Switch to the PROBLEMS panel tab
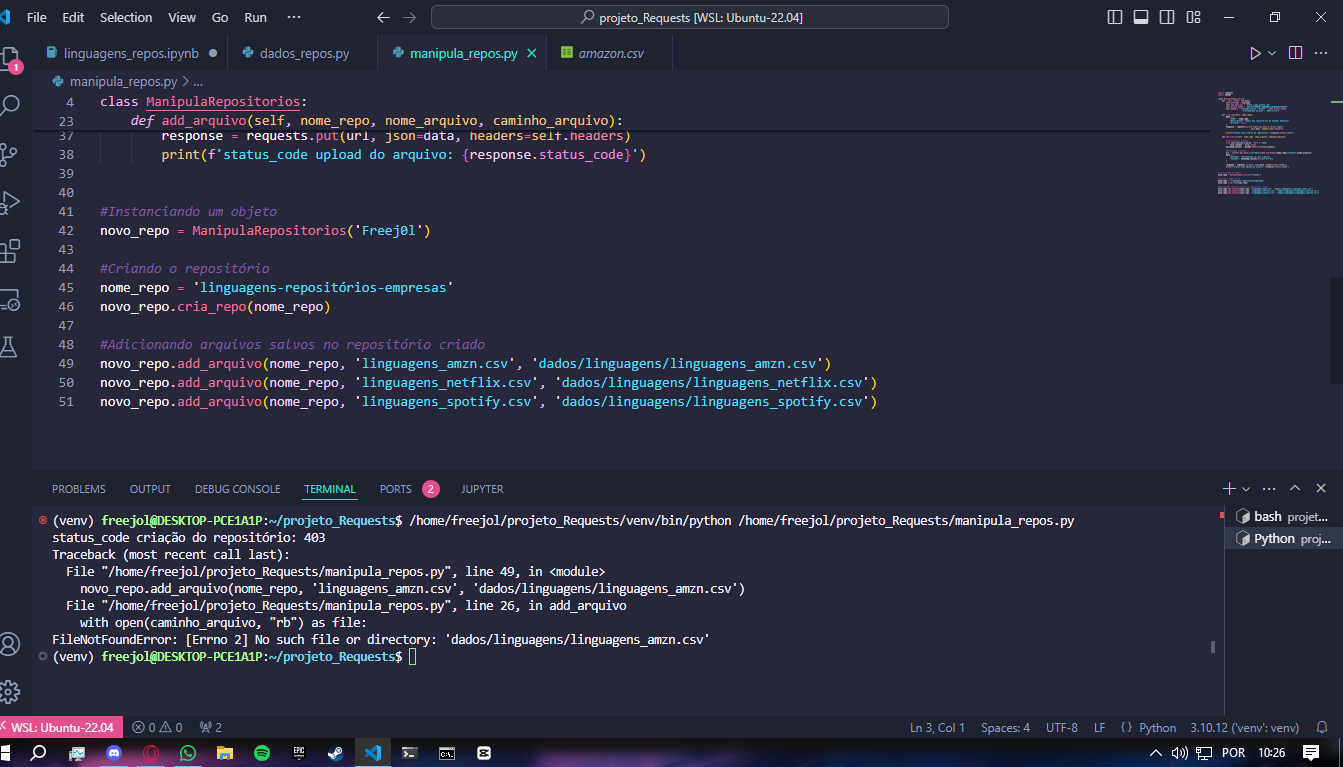1343x767 pixels. (79, 489)
